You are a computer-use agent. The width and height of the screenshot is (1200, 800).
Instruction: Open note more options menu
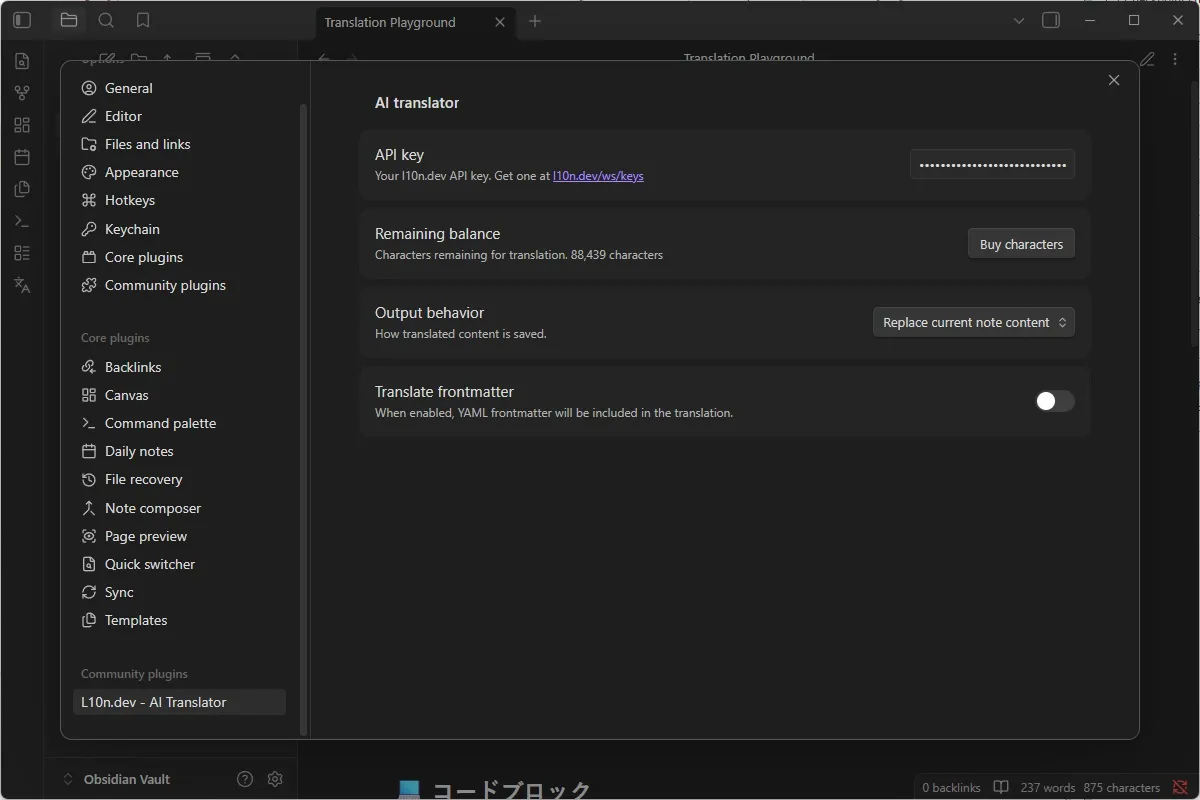[1175, 59]
